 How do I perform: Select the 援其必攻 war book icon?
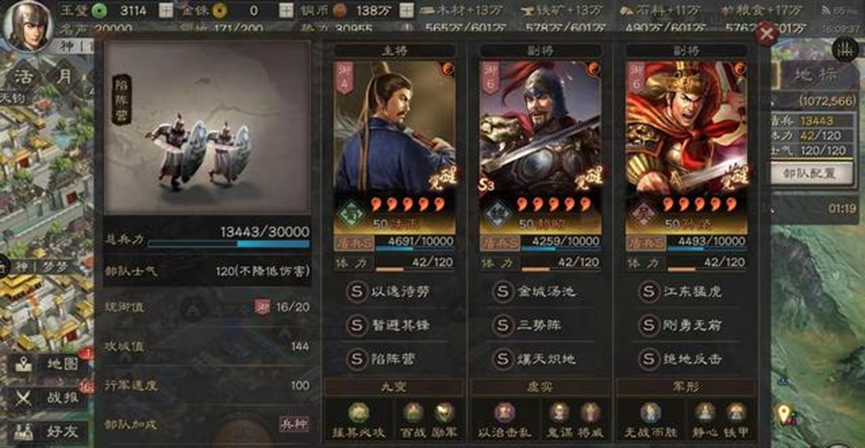[x=359, y=413]
